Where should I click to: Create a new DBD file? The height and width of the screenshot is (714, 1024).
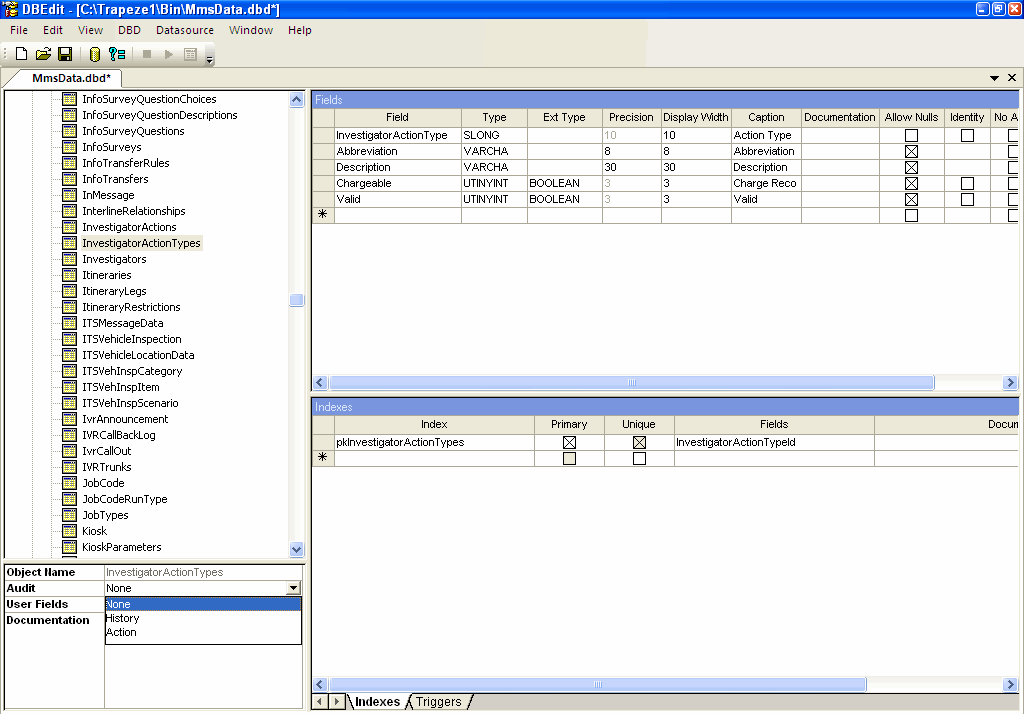(x=21, y=54)
